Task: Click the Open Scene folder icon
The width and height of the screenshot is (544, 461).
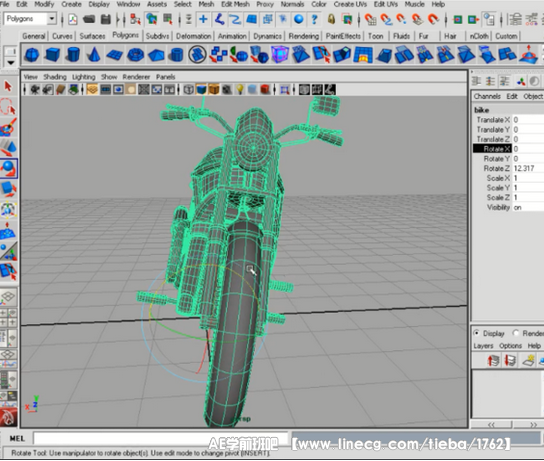Action: point(89,19)
